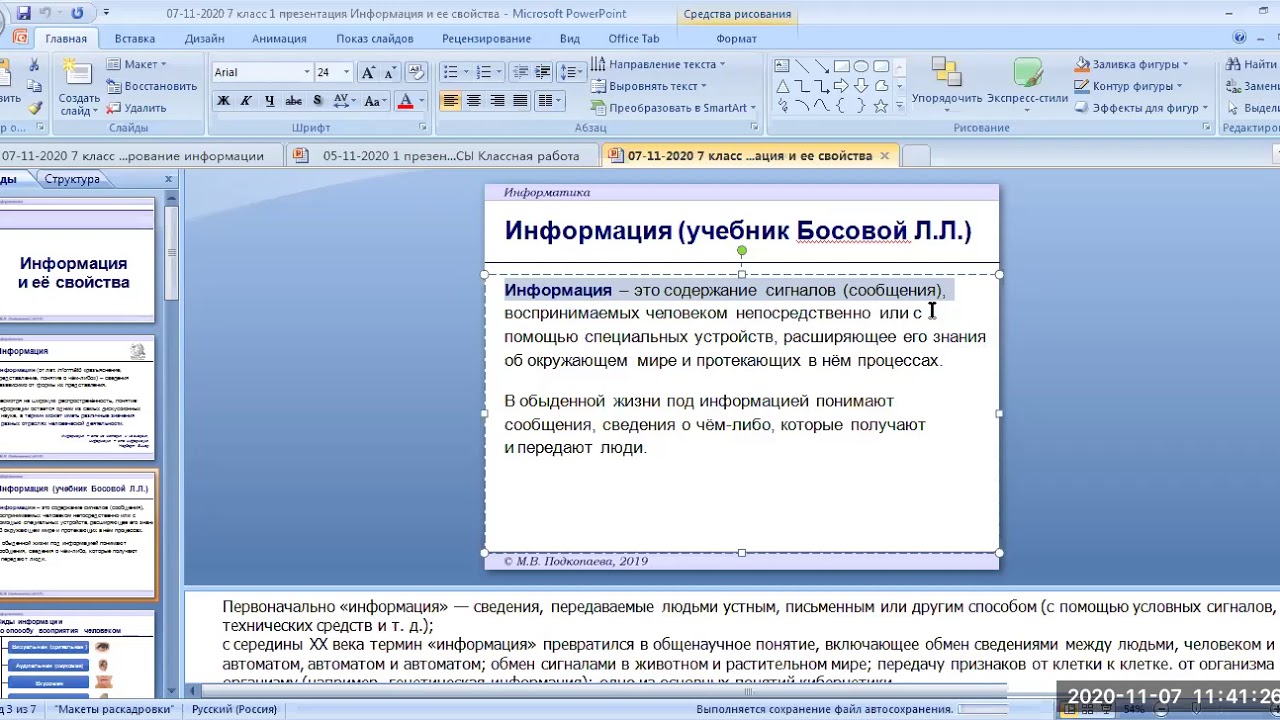Select the right arrow shape in gallery
Image resolution: width=1280 pixels, height=720 pixels.
pos(841,86)
